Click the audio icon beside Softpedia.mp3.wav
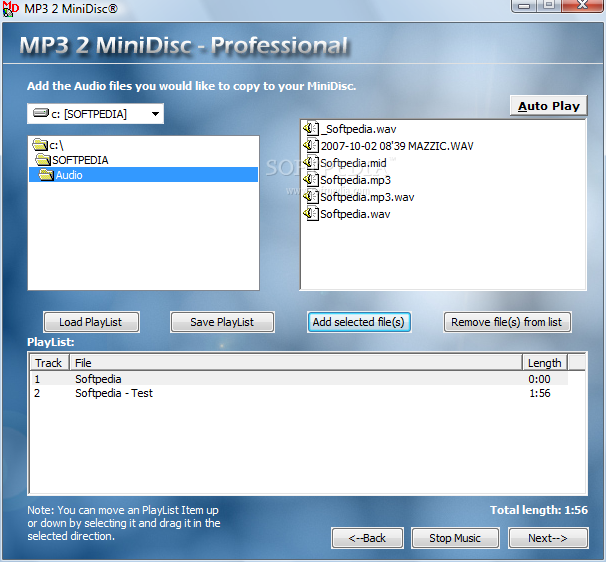This screenshot has height=562, width=606. pyautogui.click(x=311, y=196)
